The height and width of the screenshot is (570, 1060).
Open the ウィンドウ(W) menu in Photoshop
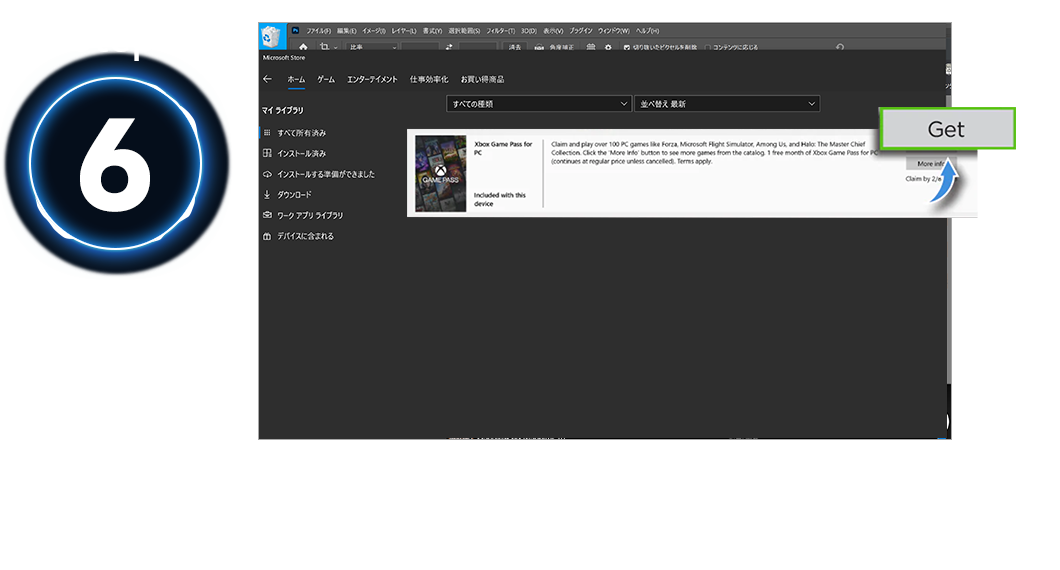tap(613, 31)
